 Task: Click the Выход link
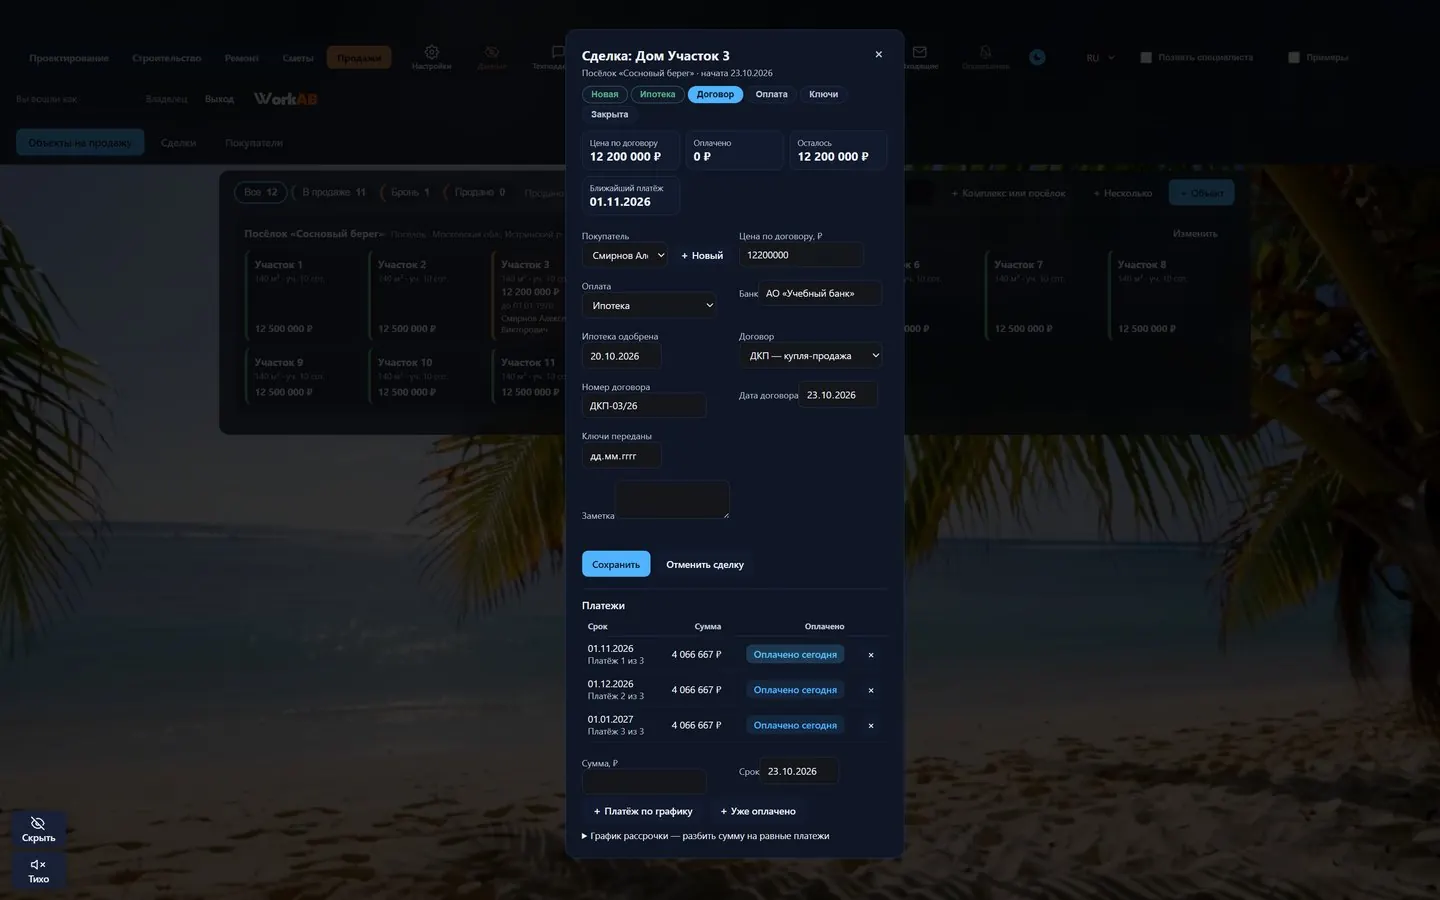tap(219, 99)
